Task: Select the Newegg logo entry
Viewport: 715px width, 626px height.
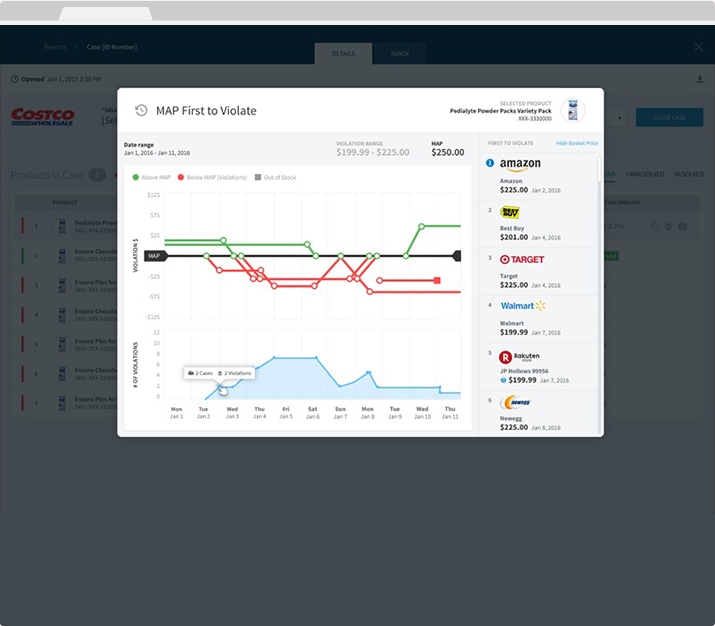Action: pos(514,402)
